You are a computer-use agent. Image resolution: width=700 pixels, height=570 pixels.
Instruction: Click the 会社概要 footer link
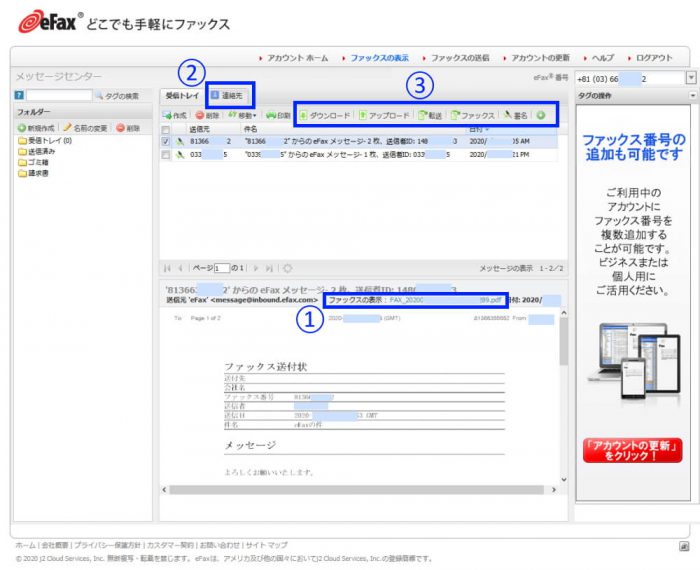point(55,545)
